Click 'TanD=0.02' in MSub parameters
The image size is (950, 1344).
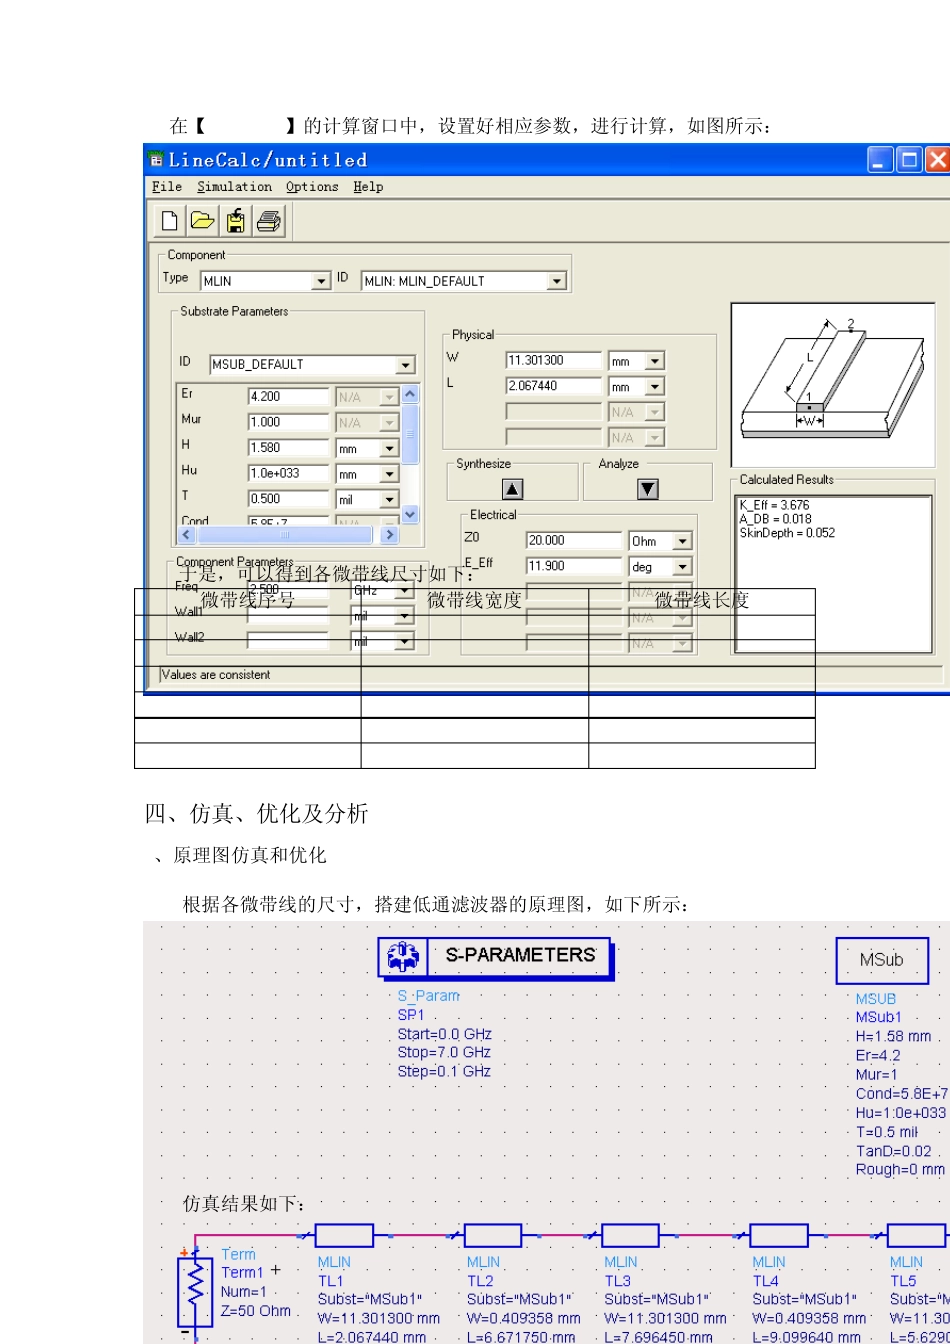pos(893,1151)
